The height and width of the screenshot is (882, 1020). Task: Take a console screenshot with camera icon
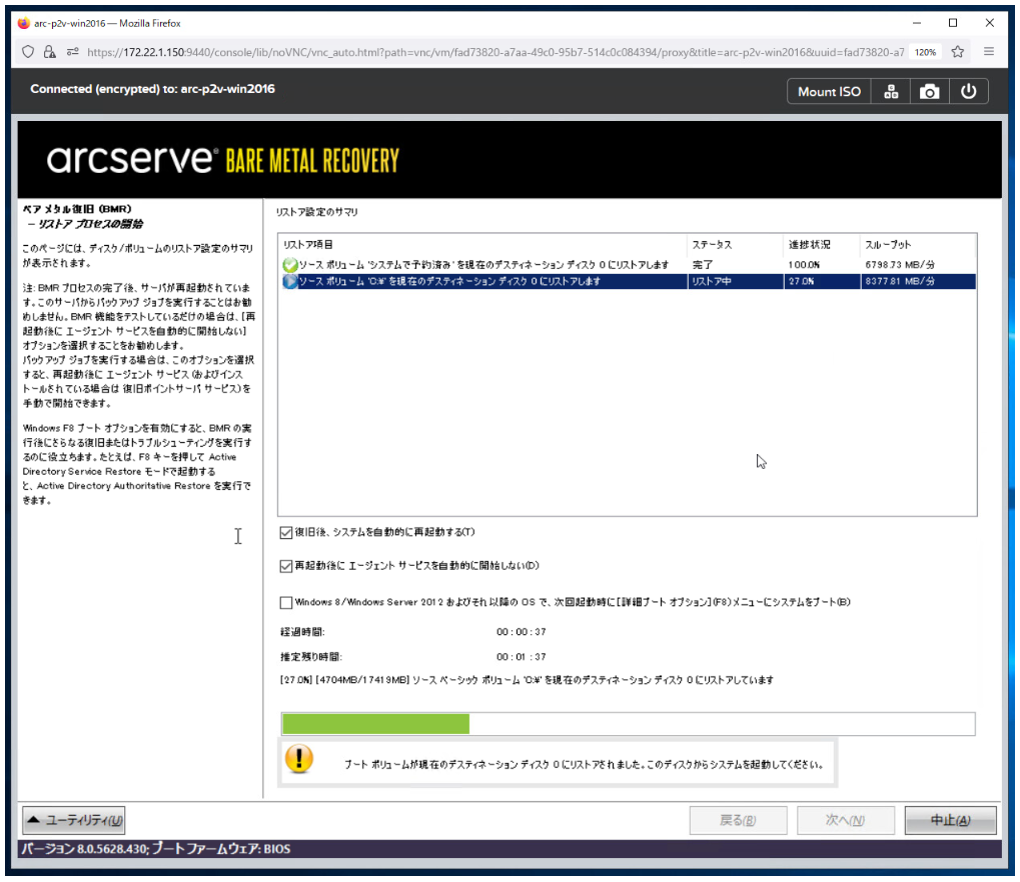(929, 92)
